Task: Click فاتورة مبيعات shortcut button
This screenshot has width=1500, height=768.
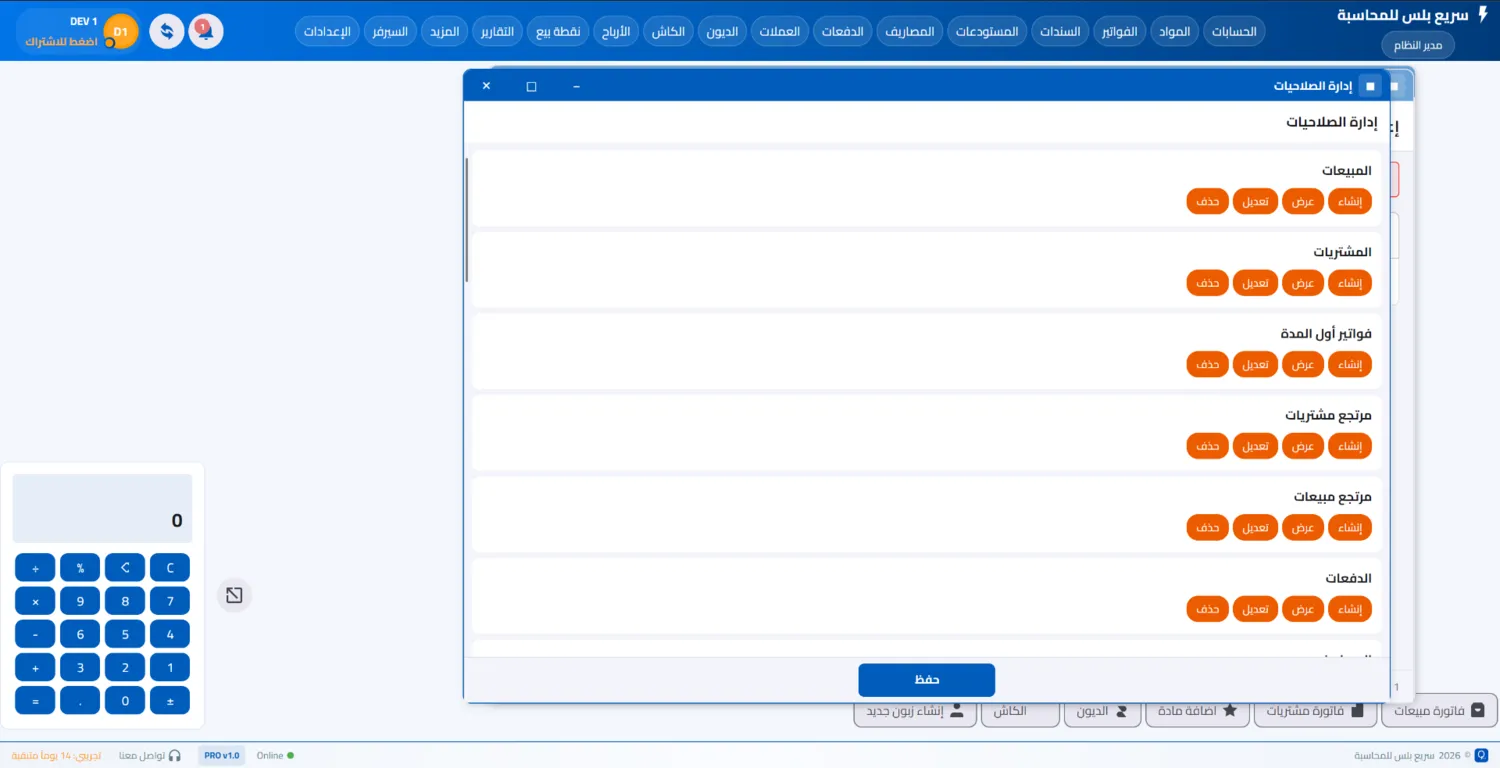Action: [x=1439, y=711]
